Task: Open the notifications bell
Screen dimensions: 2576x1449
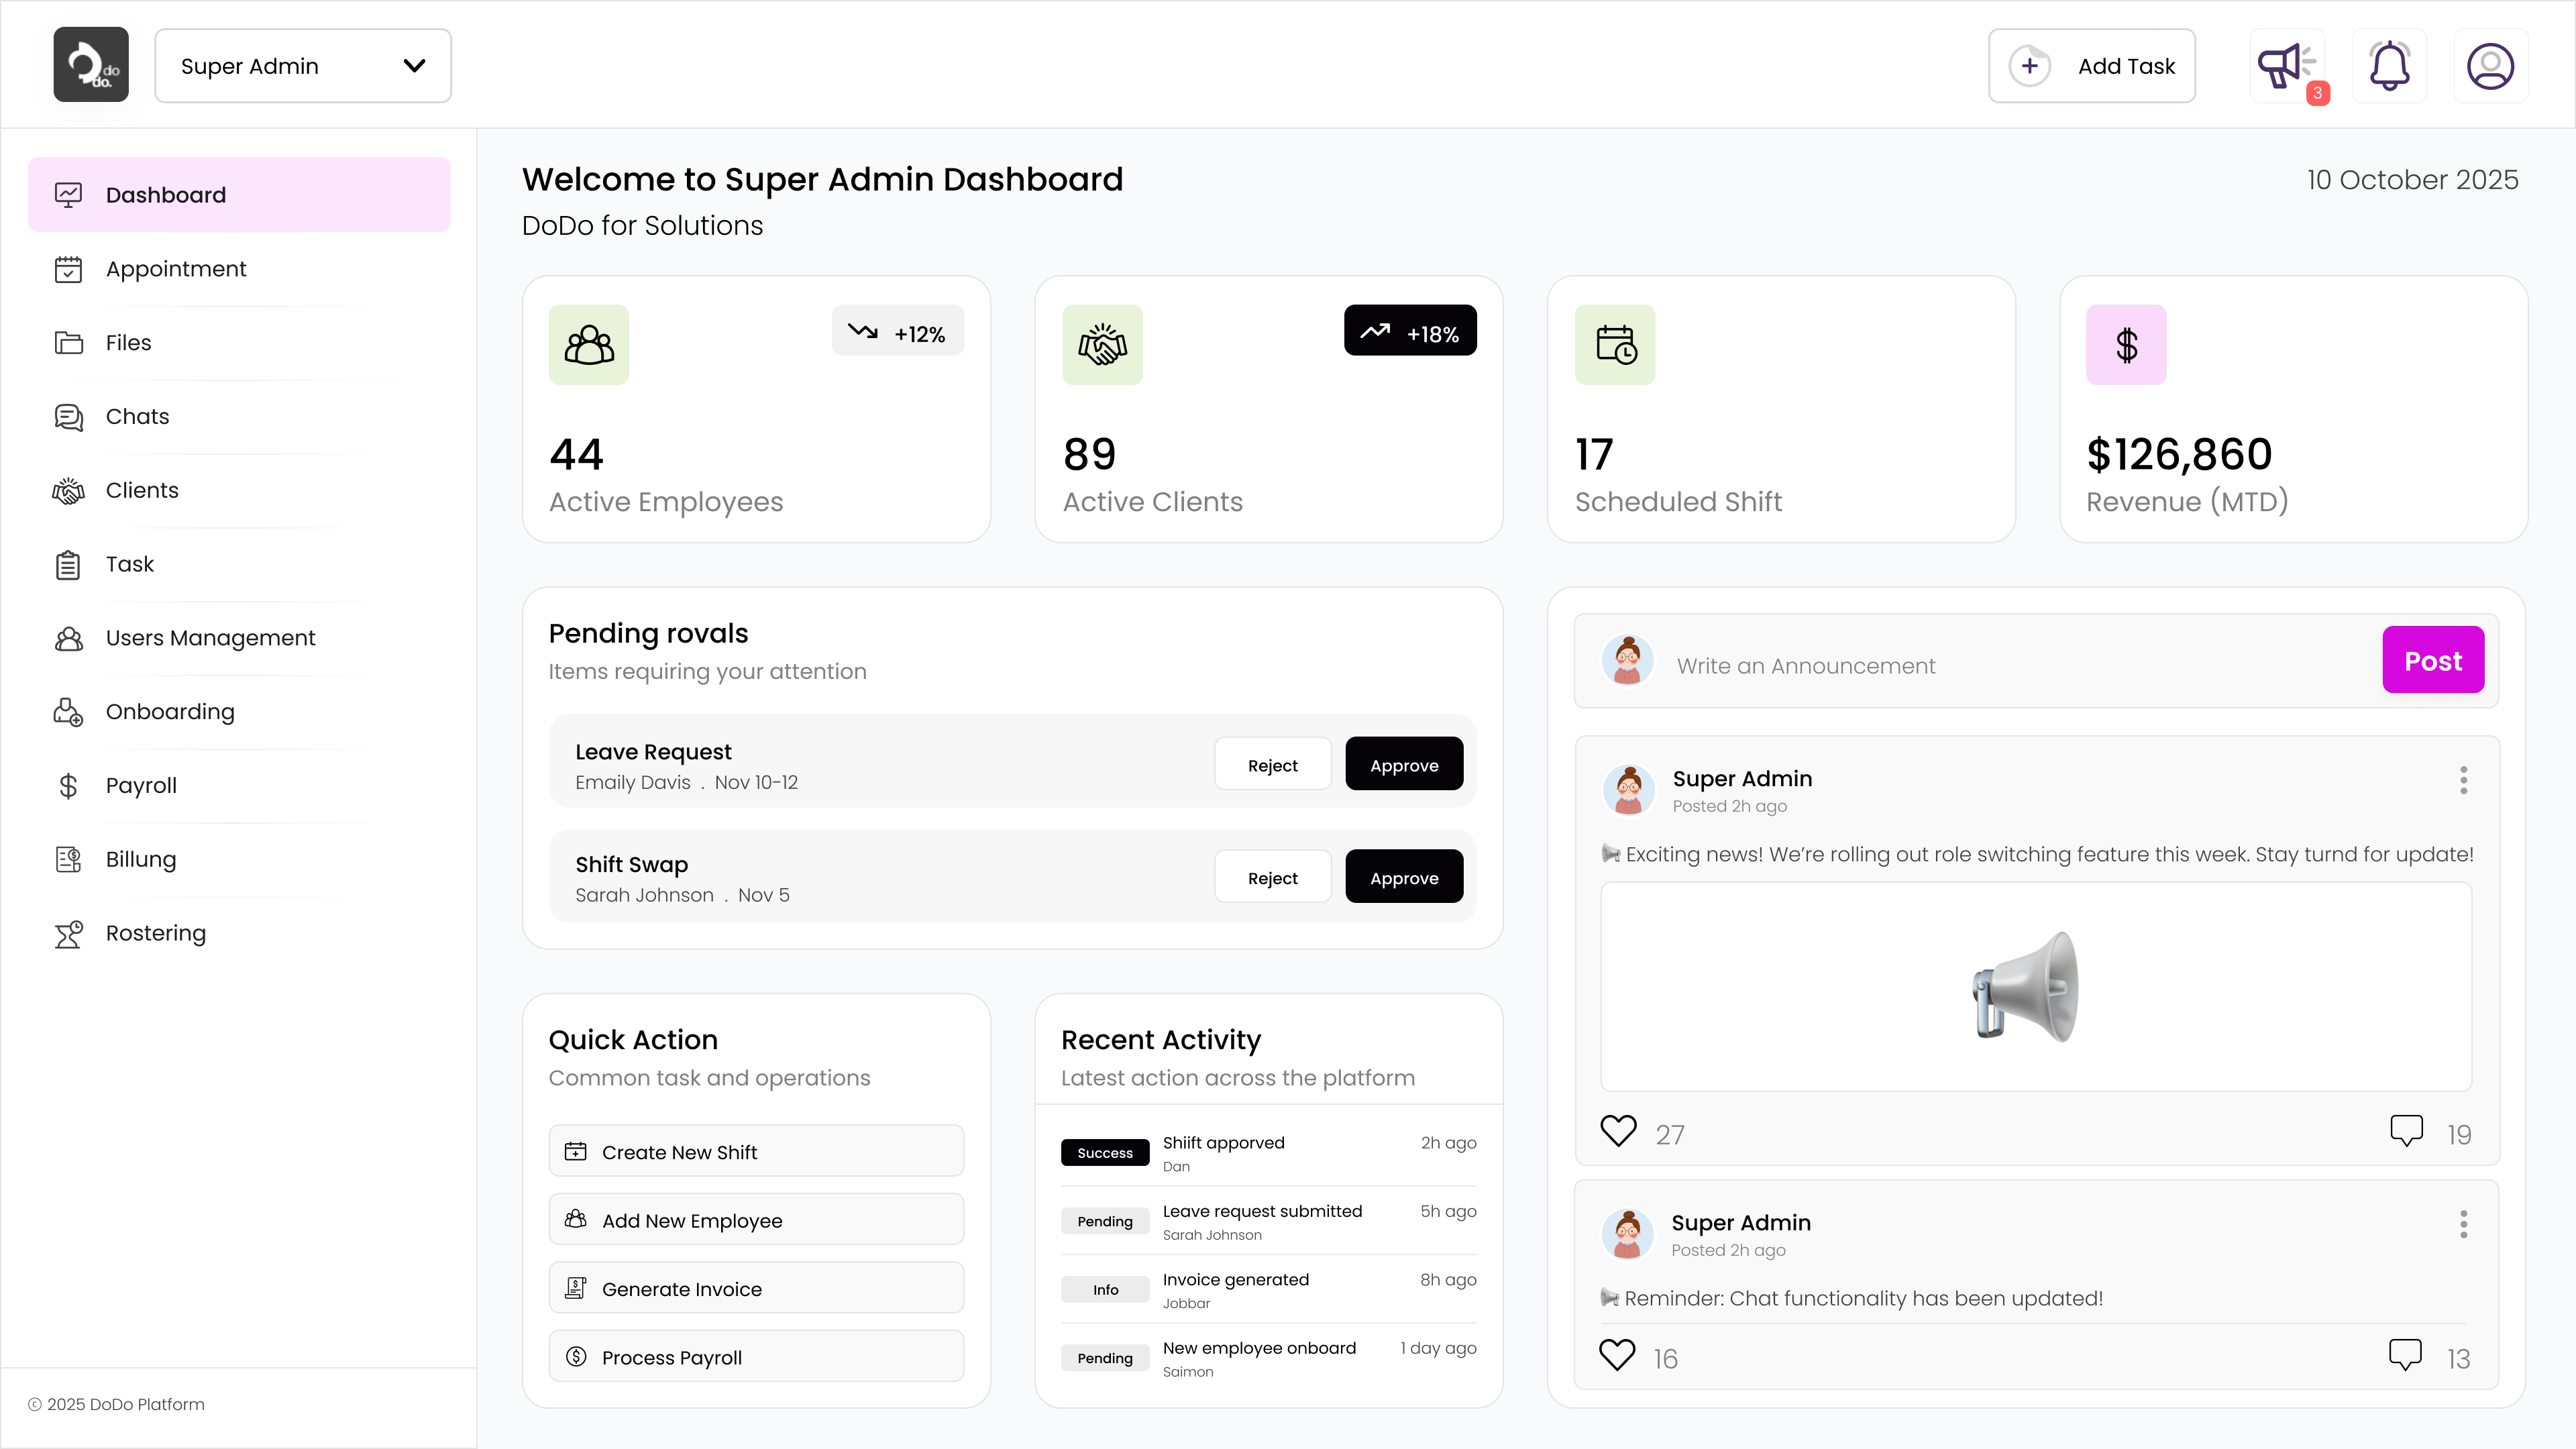Action: click(2389, 66)
